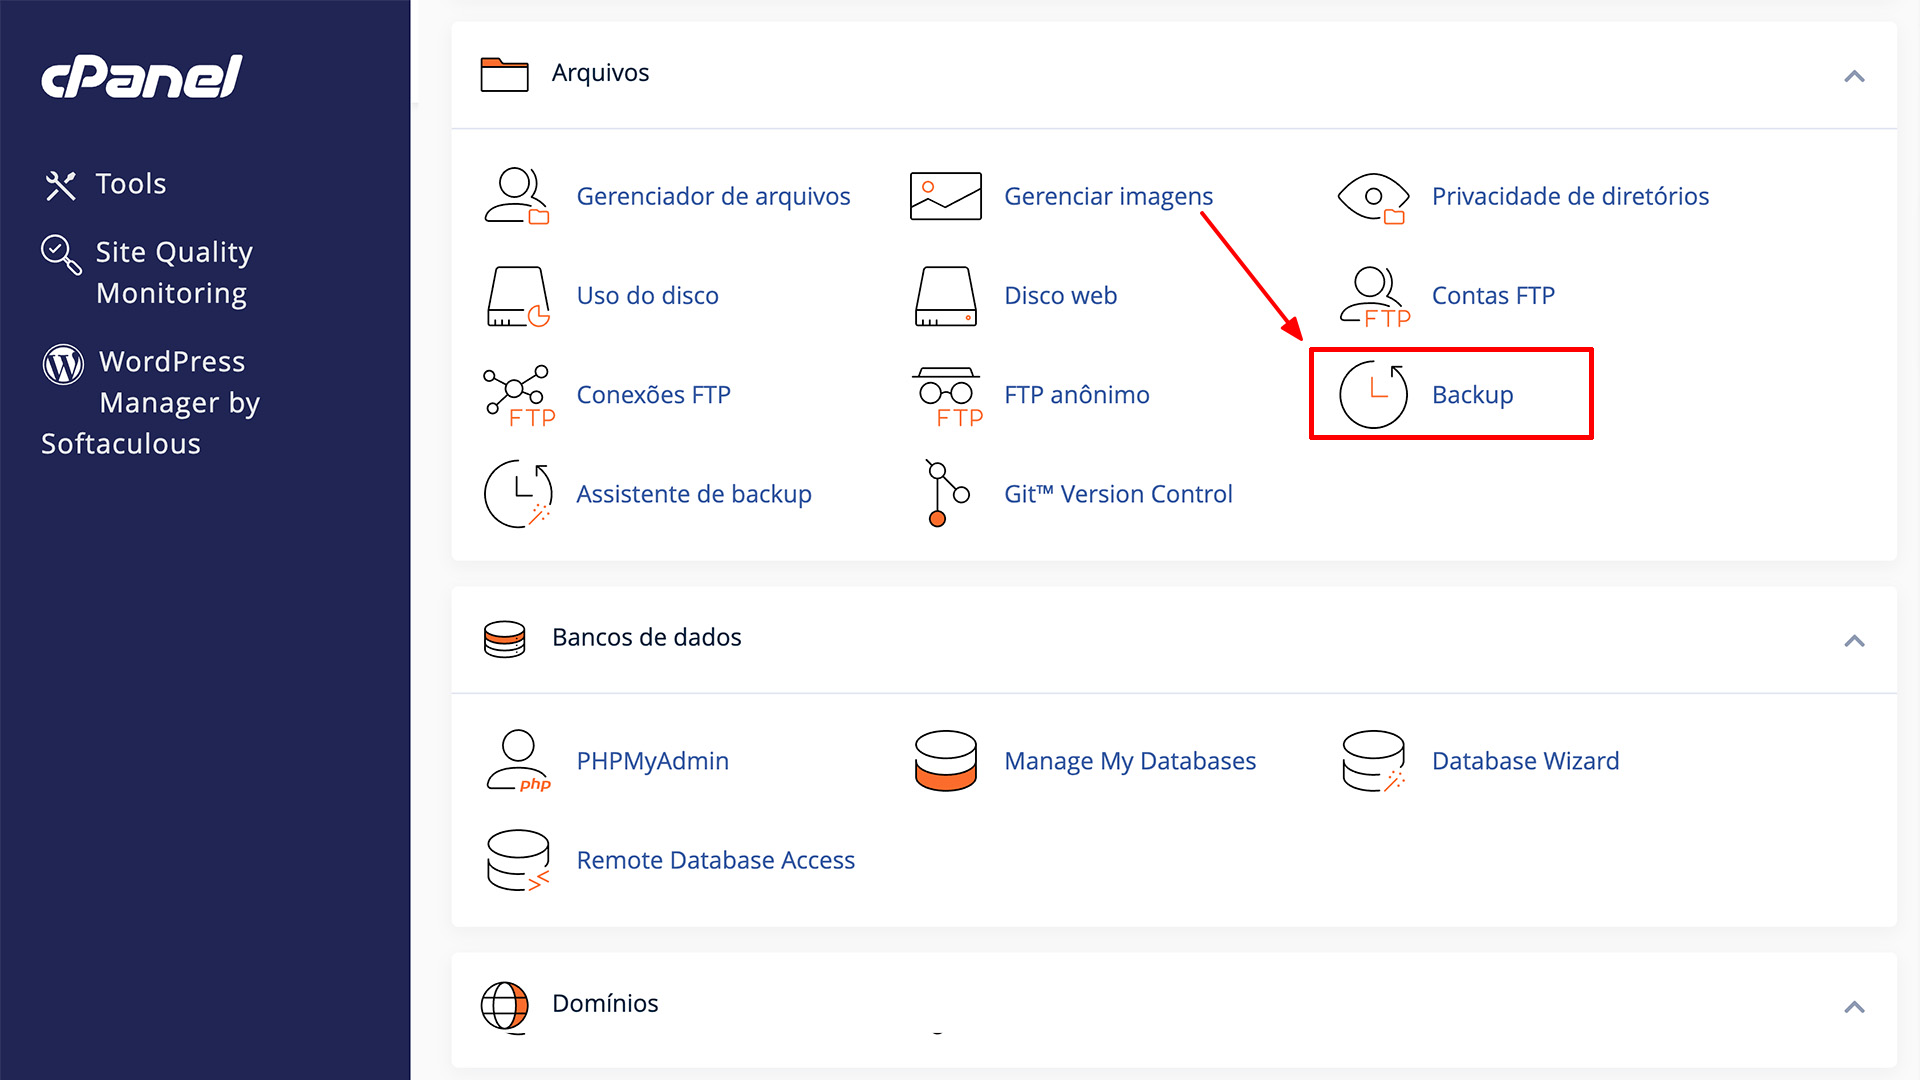This screenshot has width=1920, height=1080.
Task: Click the Gerenciador de arquivos icon
Action: point(517,196)
